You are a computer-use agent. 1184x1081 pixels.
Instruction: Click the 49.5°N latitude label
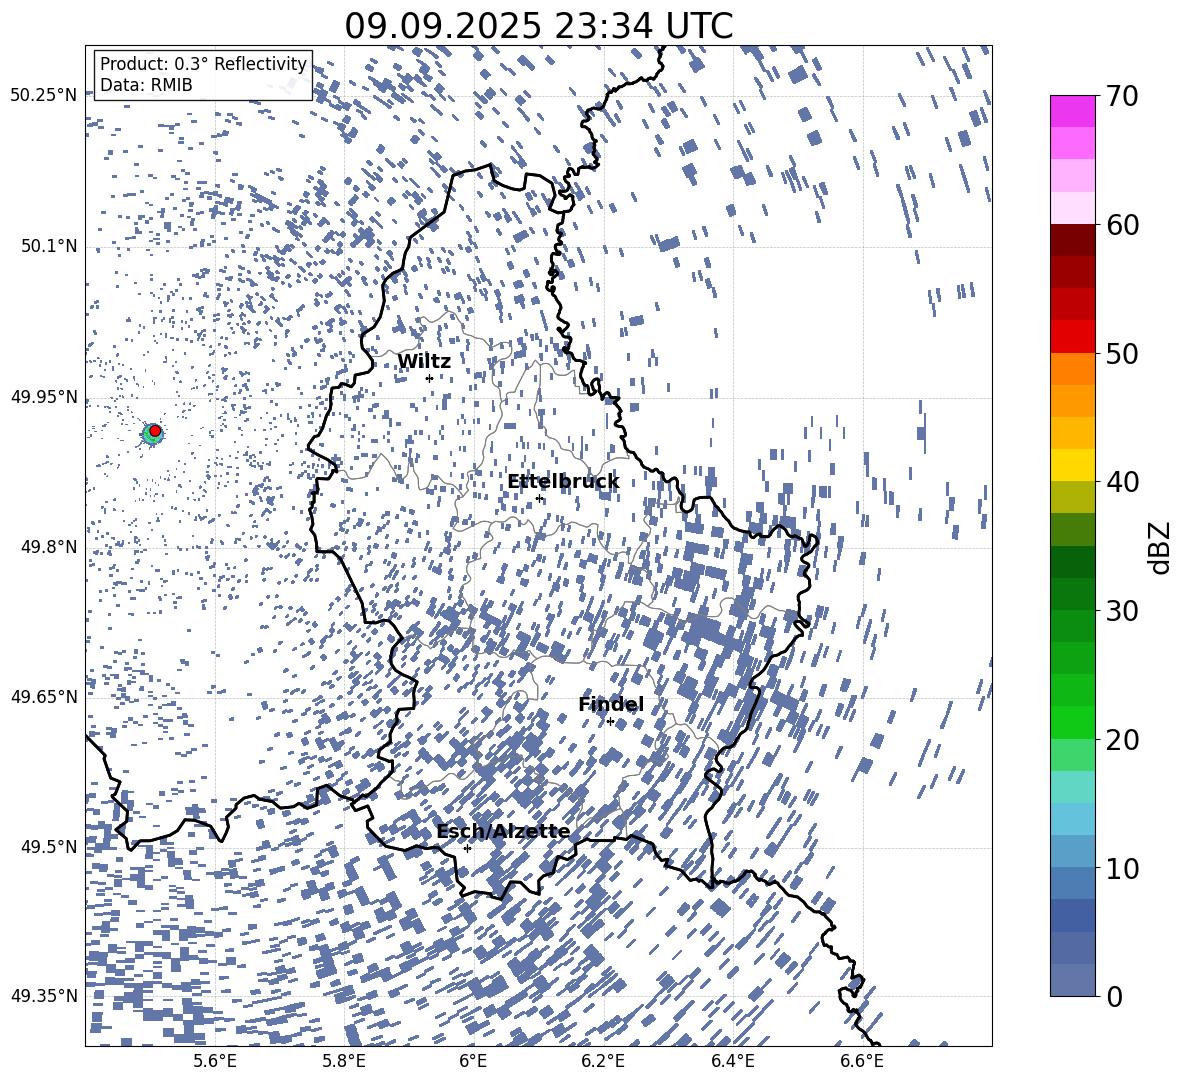pyautogui.click(x=48, y=847)
